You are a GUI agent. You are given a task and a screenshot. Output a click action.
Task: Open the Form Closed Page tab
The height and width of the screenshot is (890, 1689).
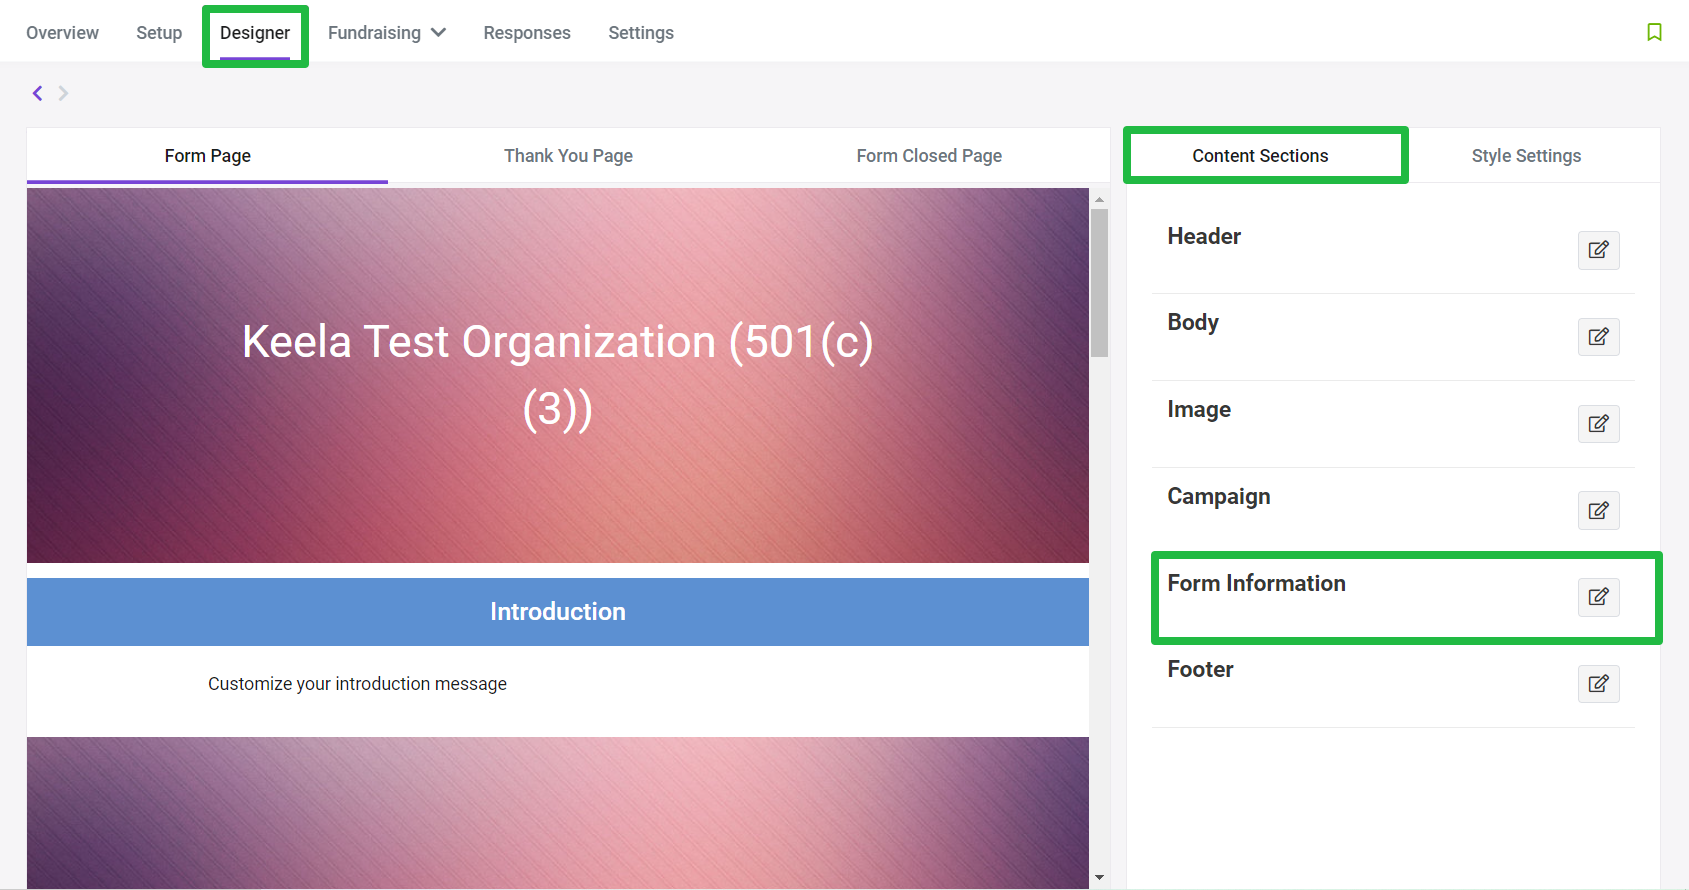(x=929, y=156)
